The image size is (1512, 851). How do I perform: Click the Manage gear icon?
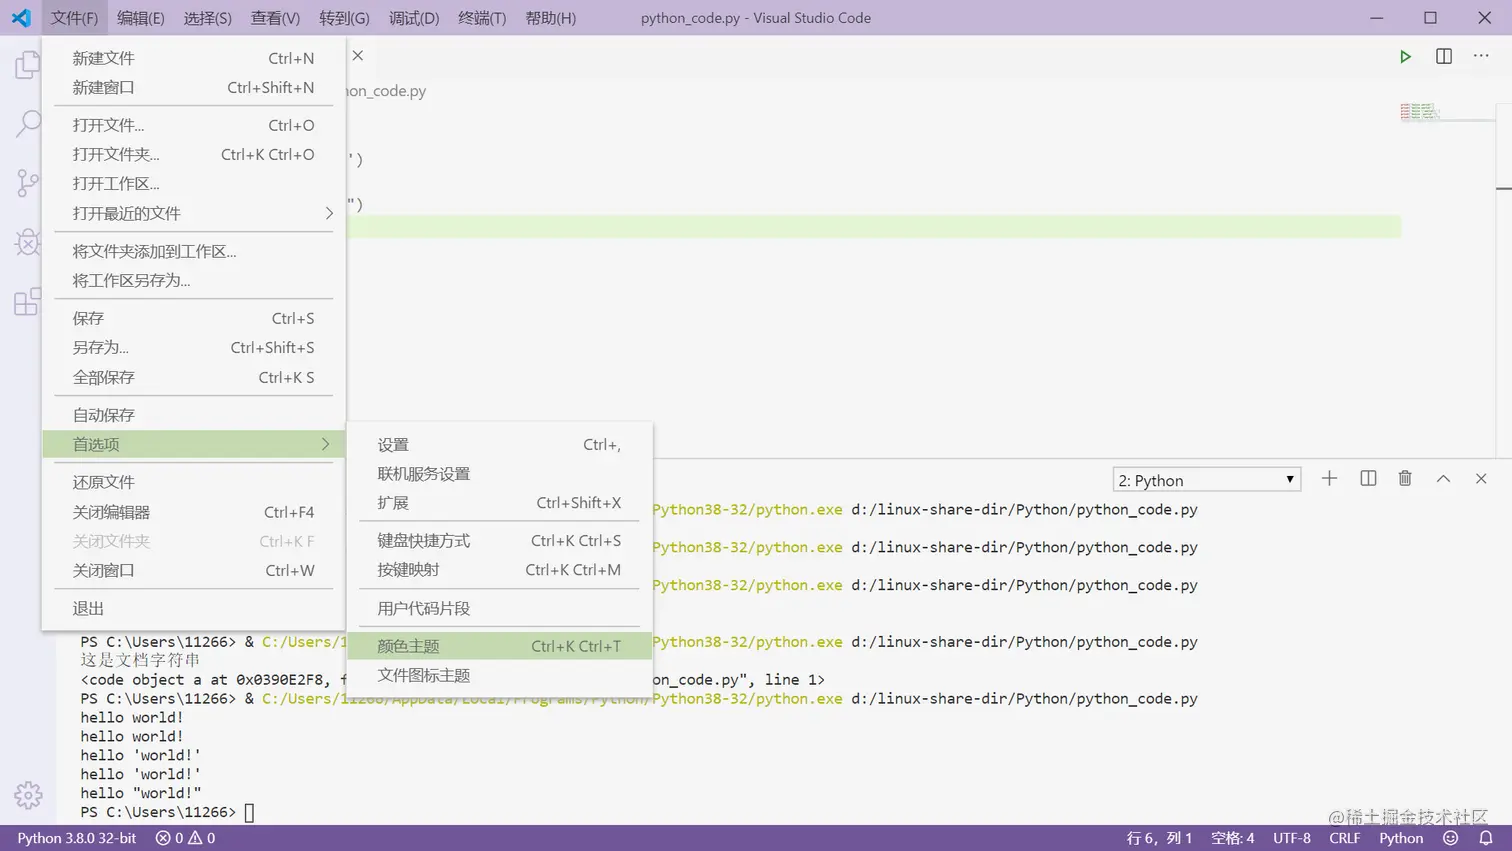pyautogui.click(x=28, y=795)
